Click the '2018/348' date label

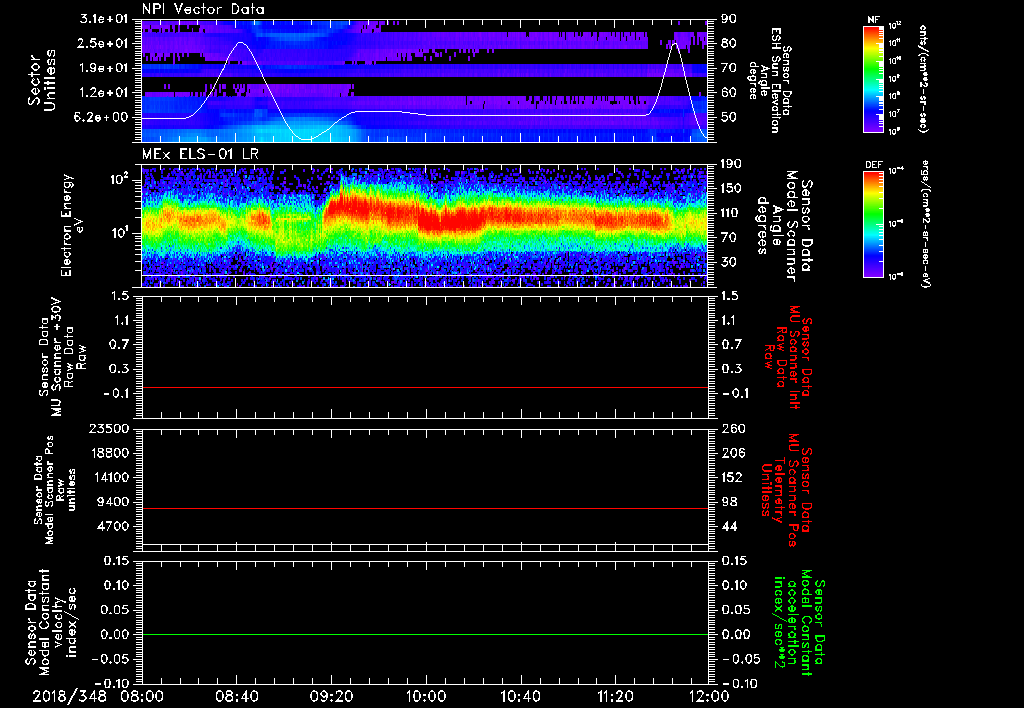click(x=69, y=696)
